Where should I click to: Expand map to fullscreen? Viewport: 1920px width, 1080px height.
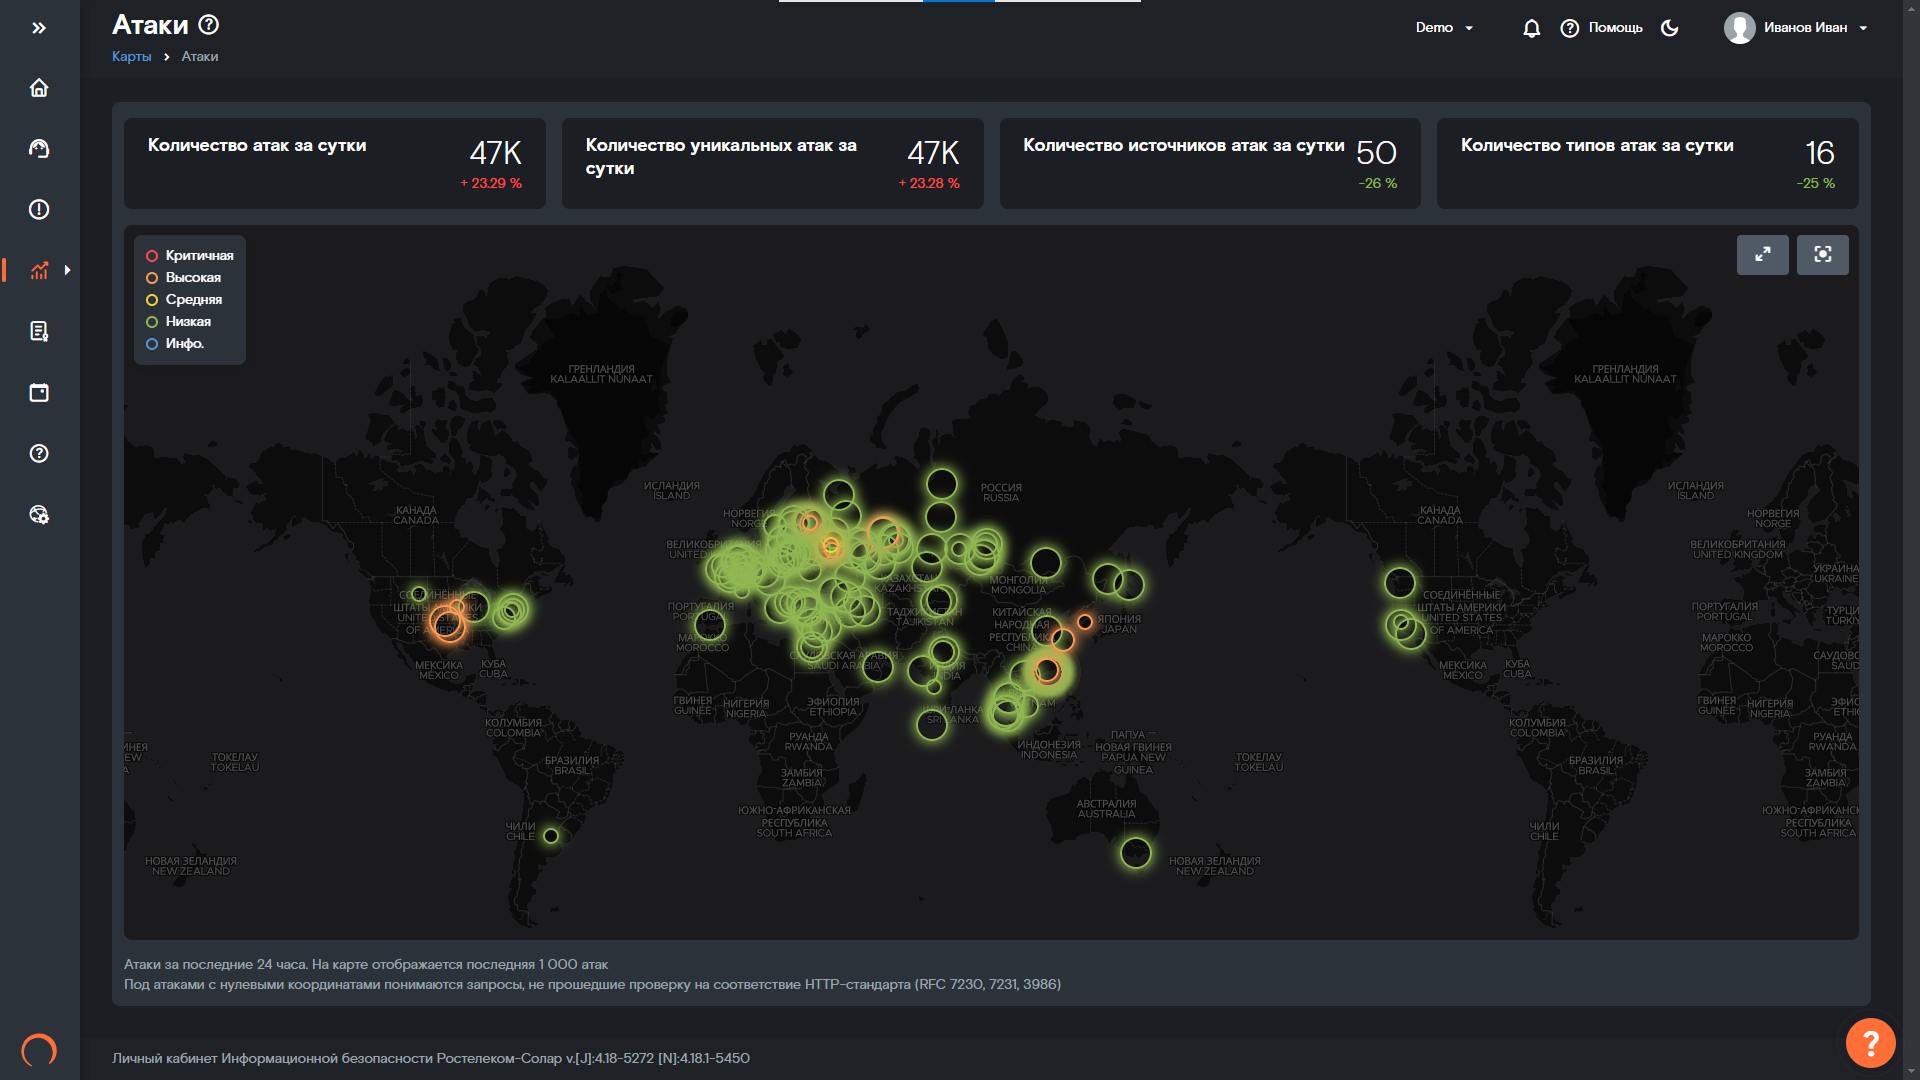pyautogui.click(x=1762, y=254)
